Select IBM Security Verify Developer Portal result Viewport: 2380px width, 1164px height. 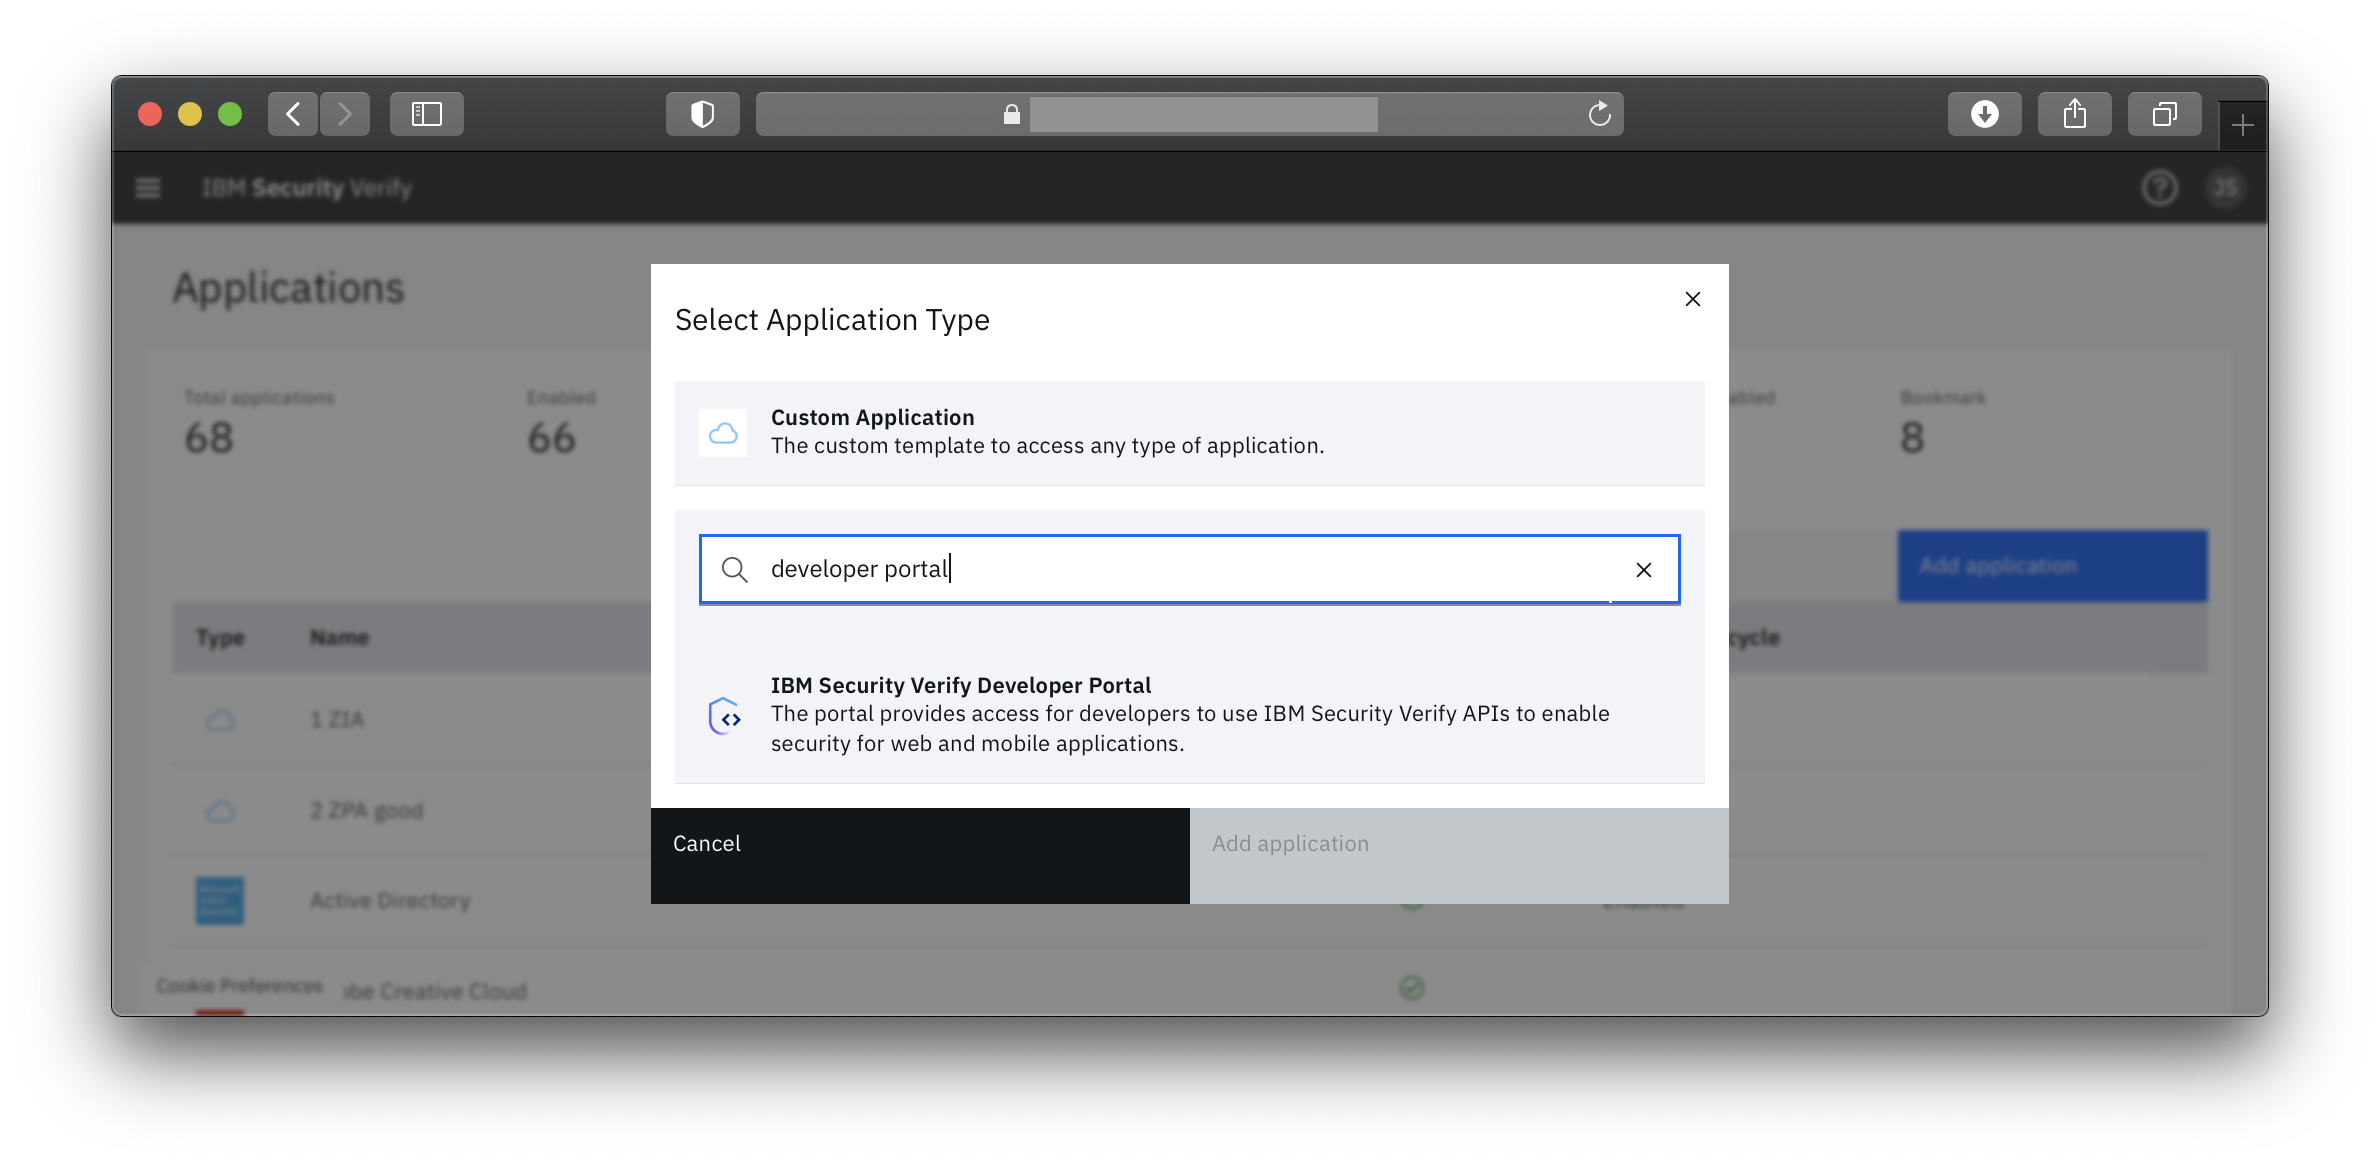pyautogui.click(x=1188, y=714)
